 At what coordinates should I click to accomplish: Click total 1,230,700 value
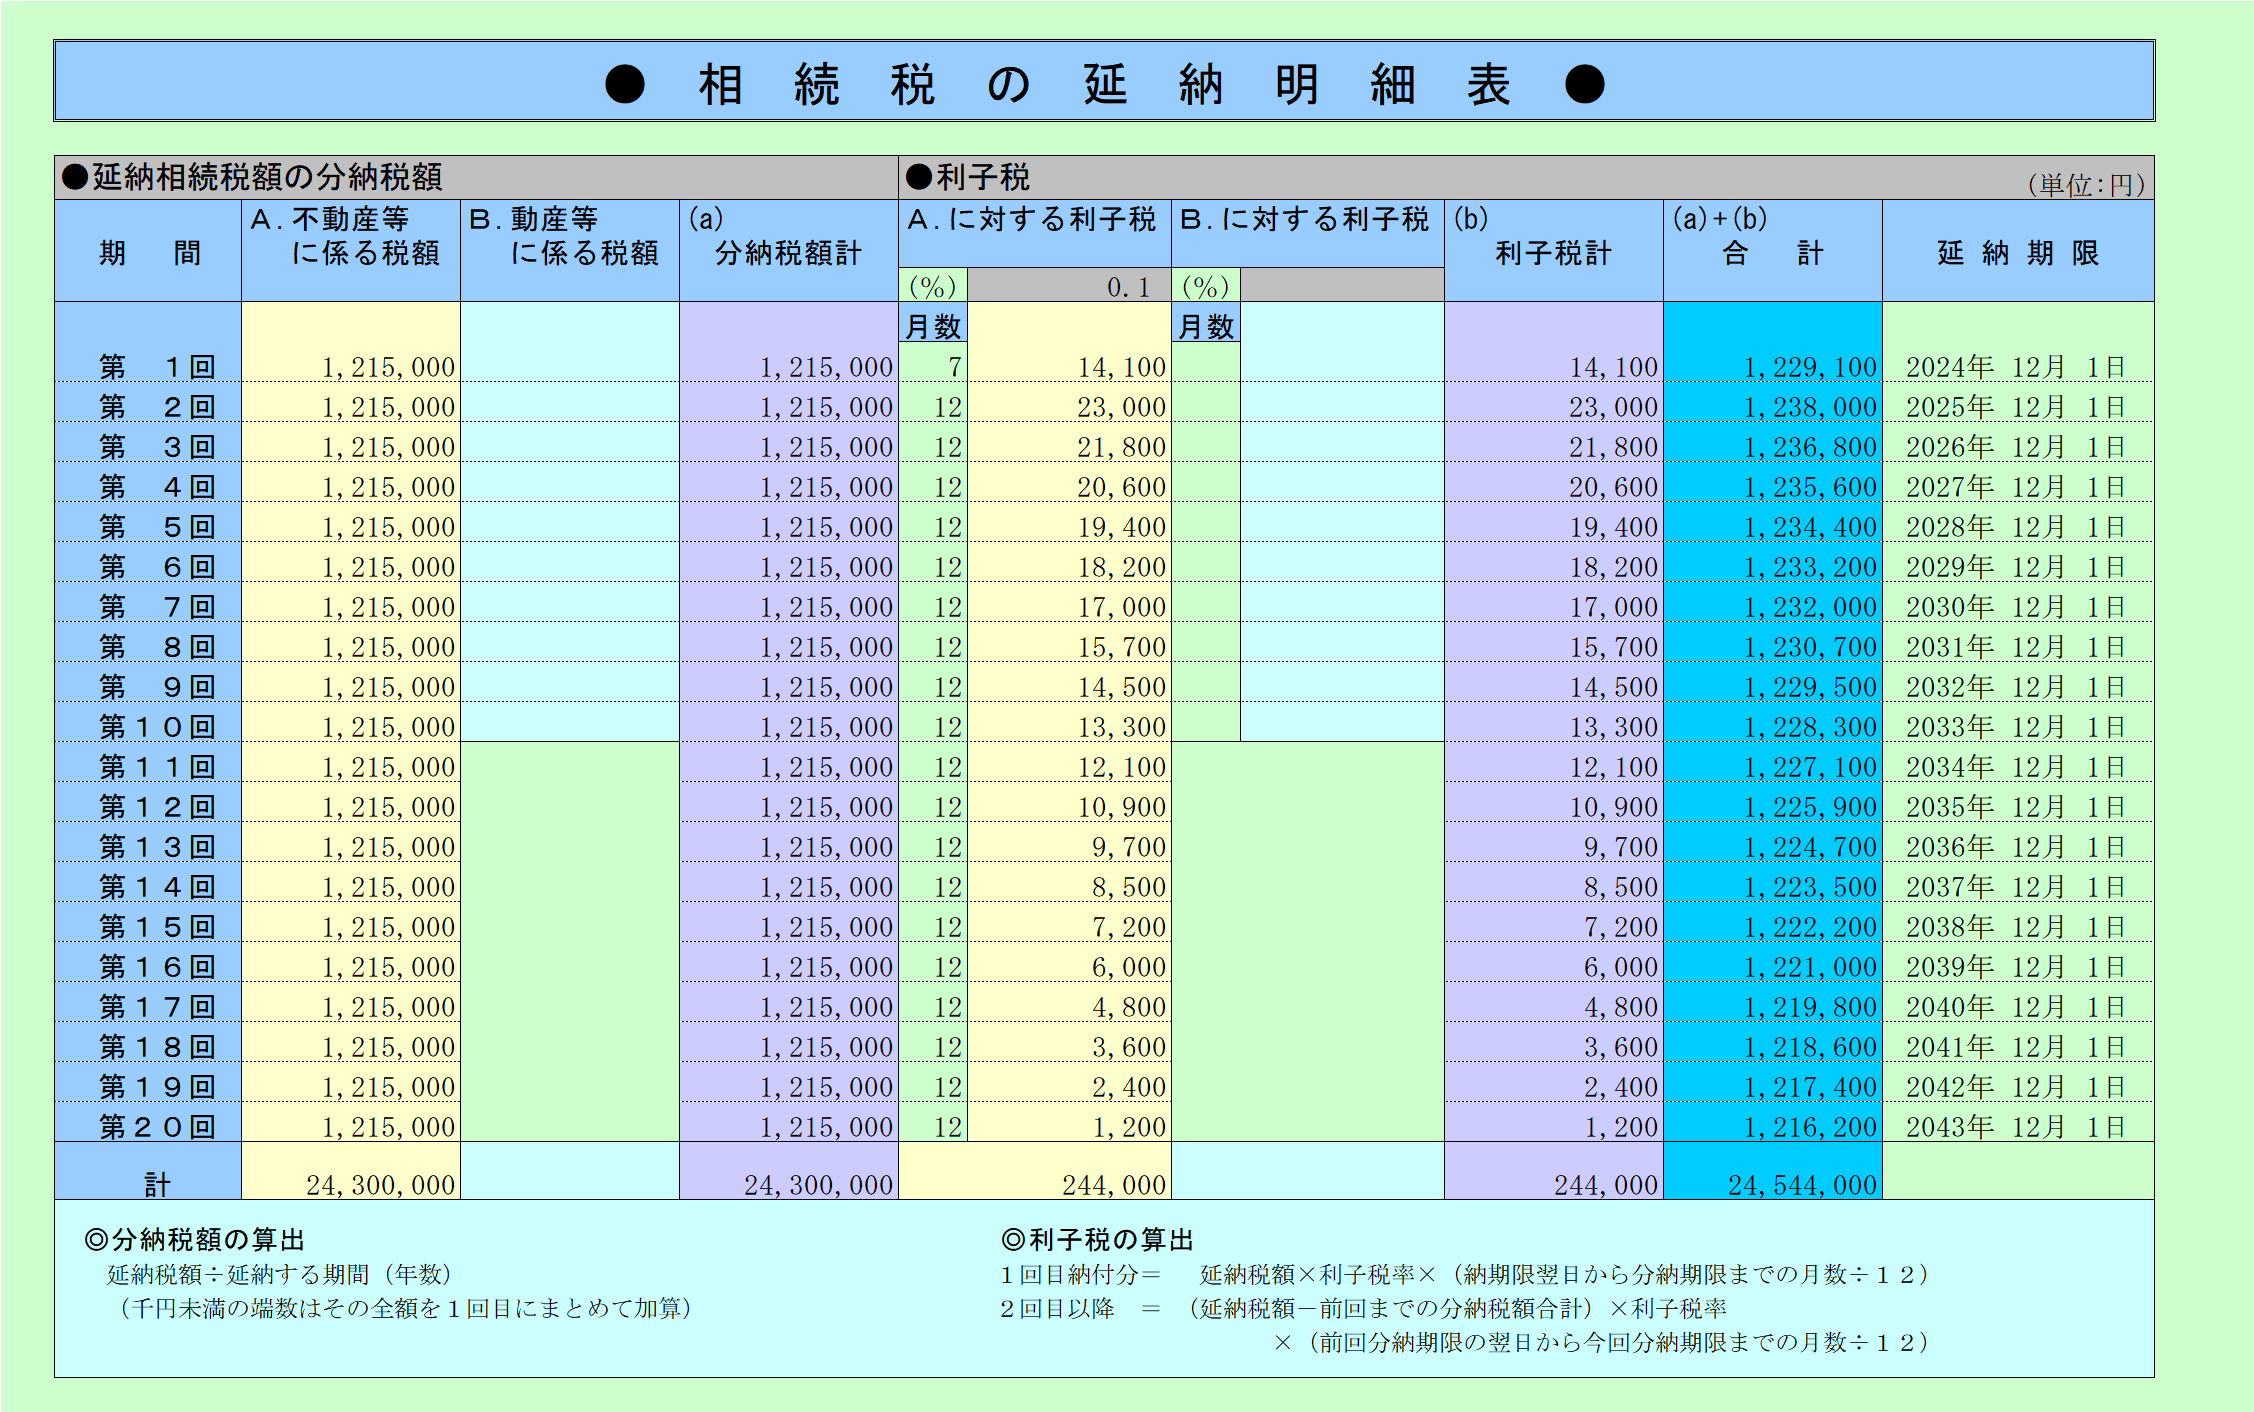[1810, 647]
